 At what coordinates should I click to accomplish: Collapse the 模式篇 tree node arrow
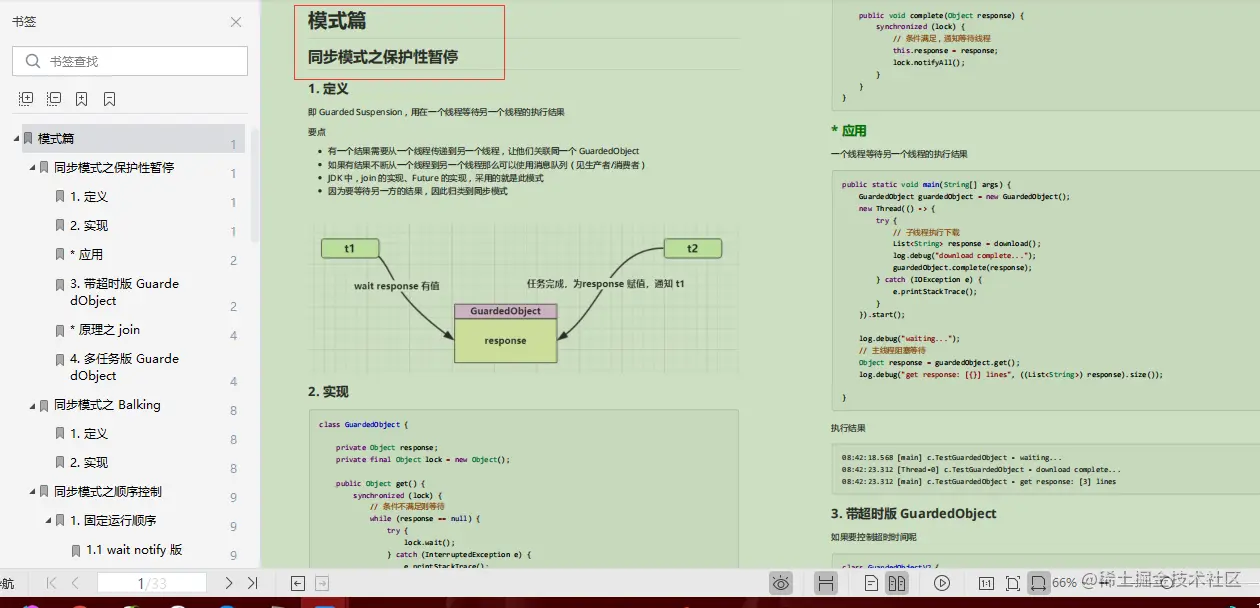(x=17, y=138)
